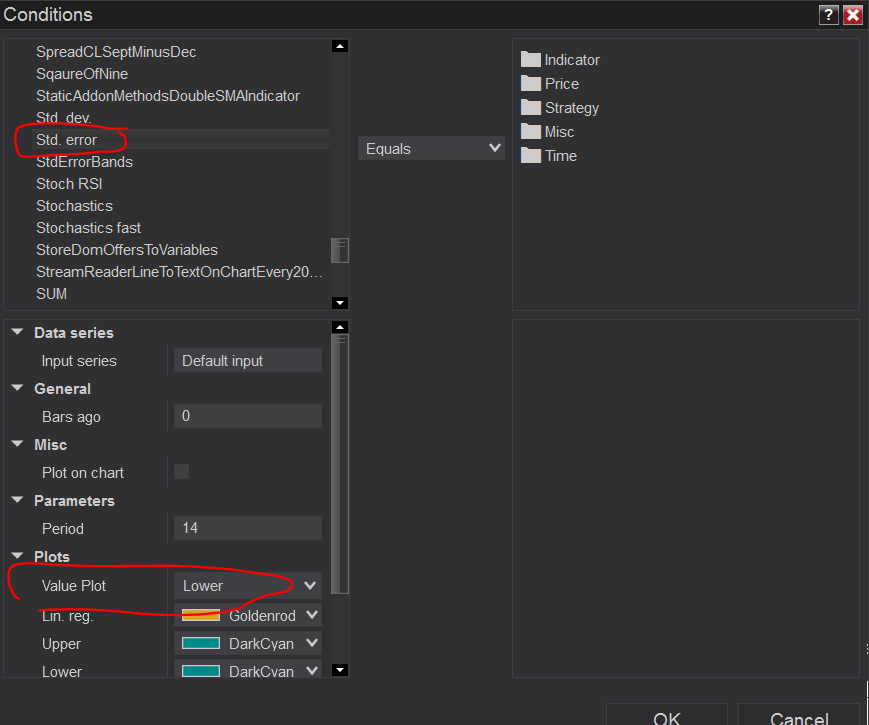This screenshot has height=725, width=869.
Task: Click the Input series Default input field
Action: click(248, 360)
